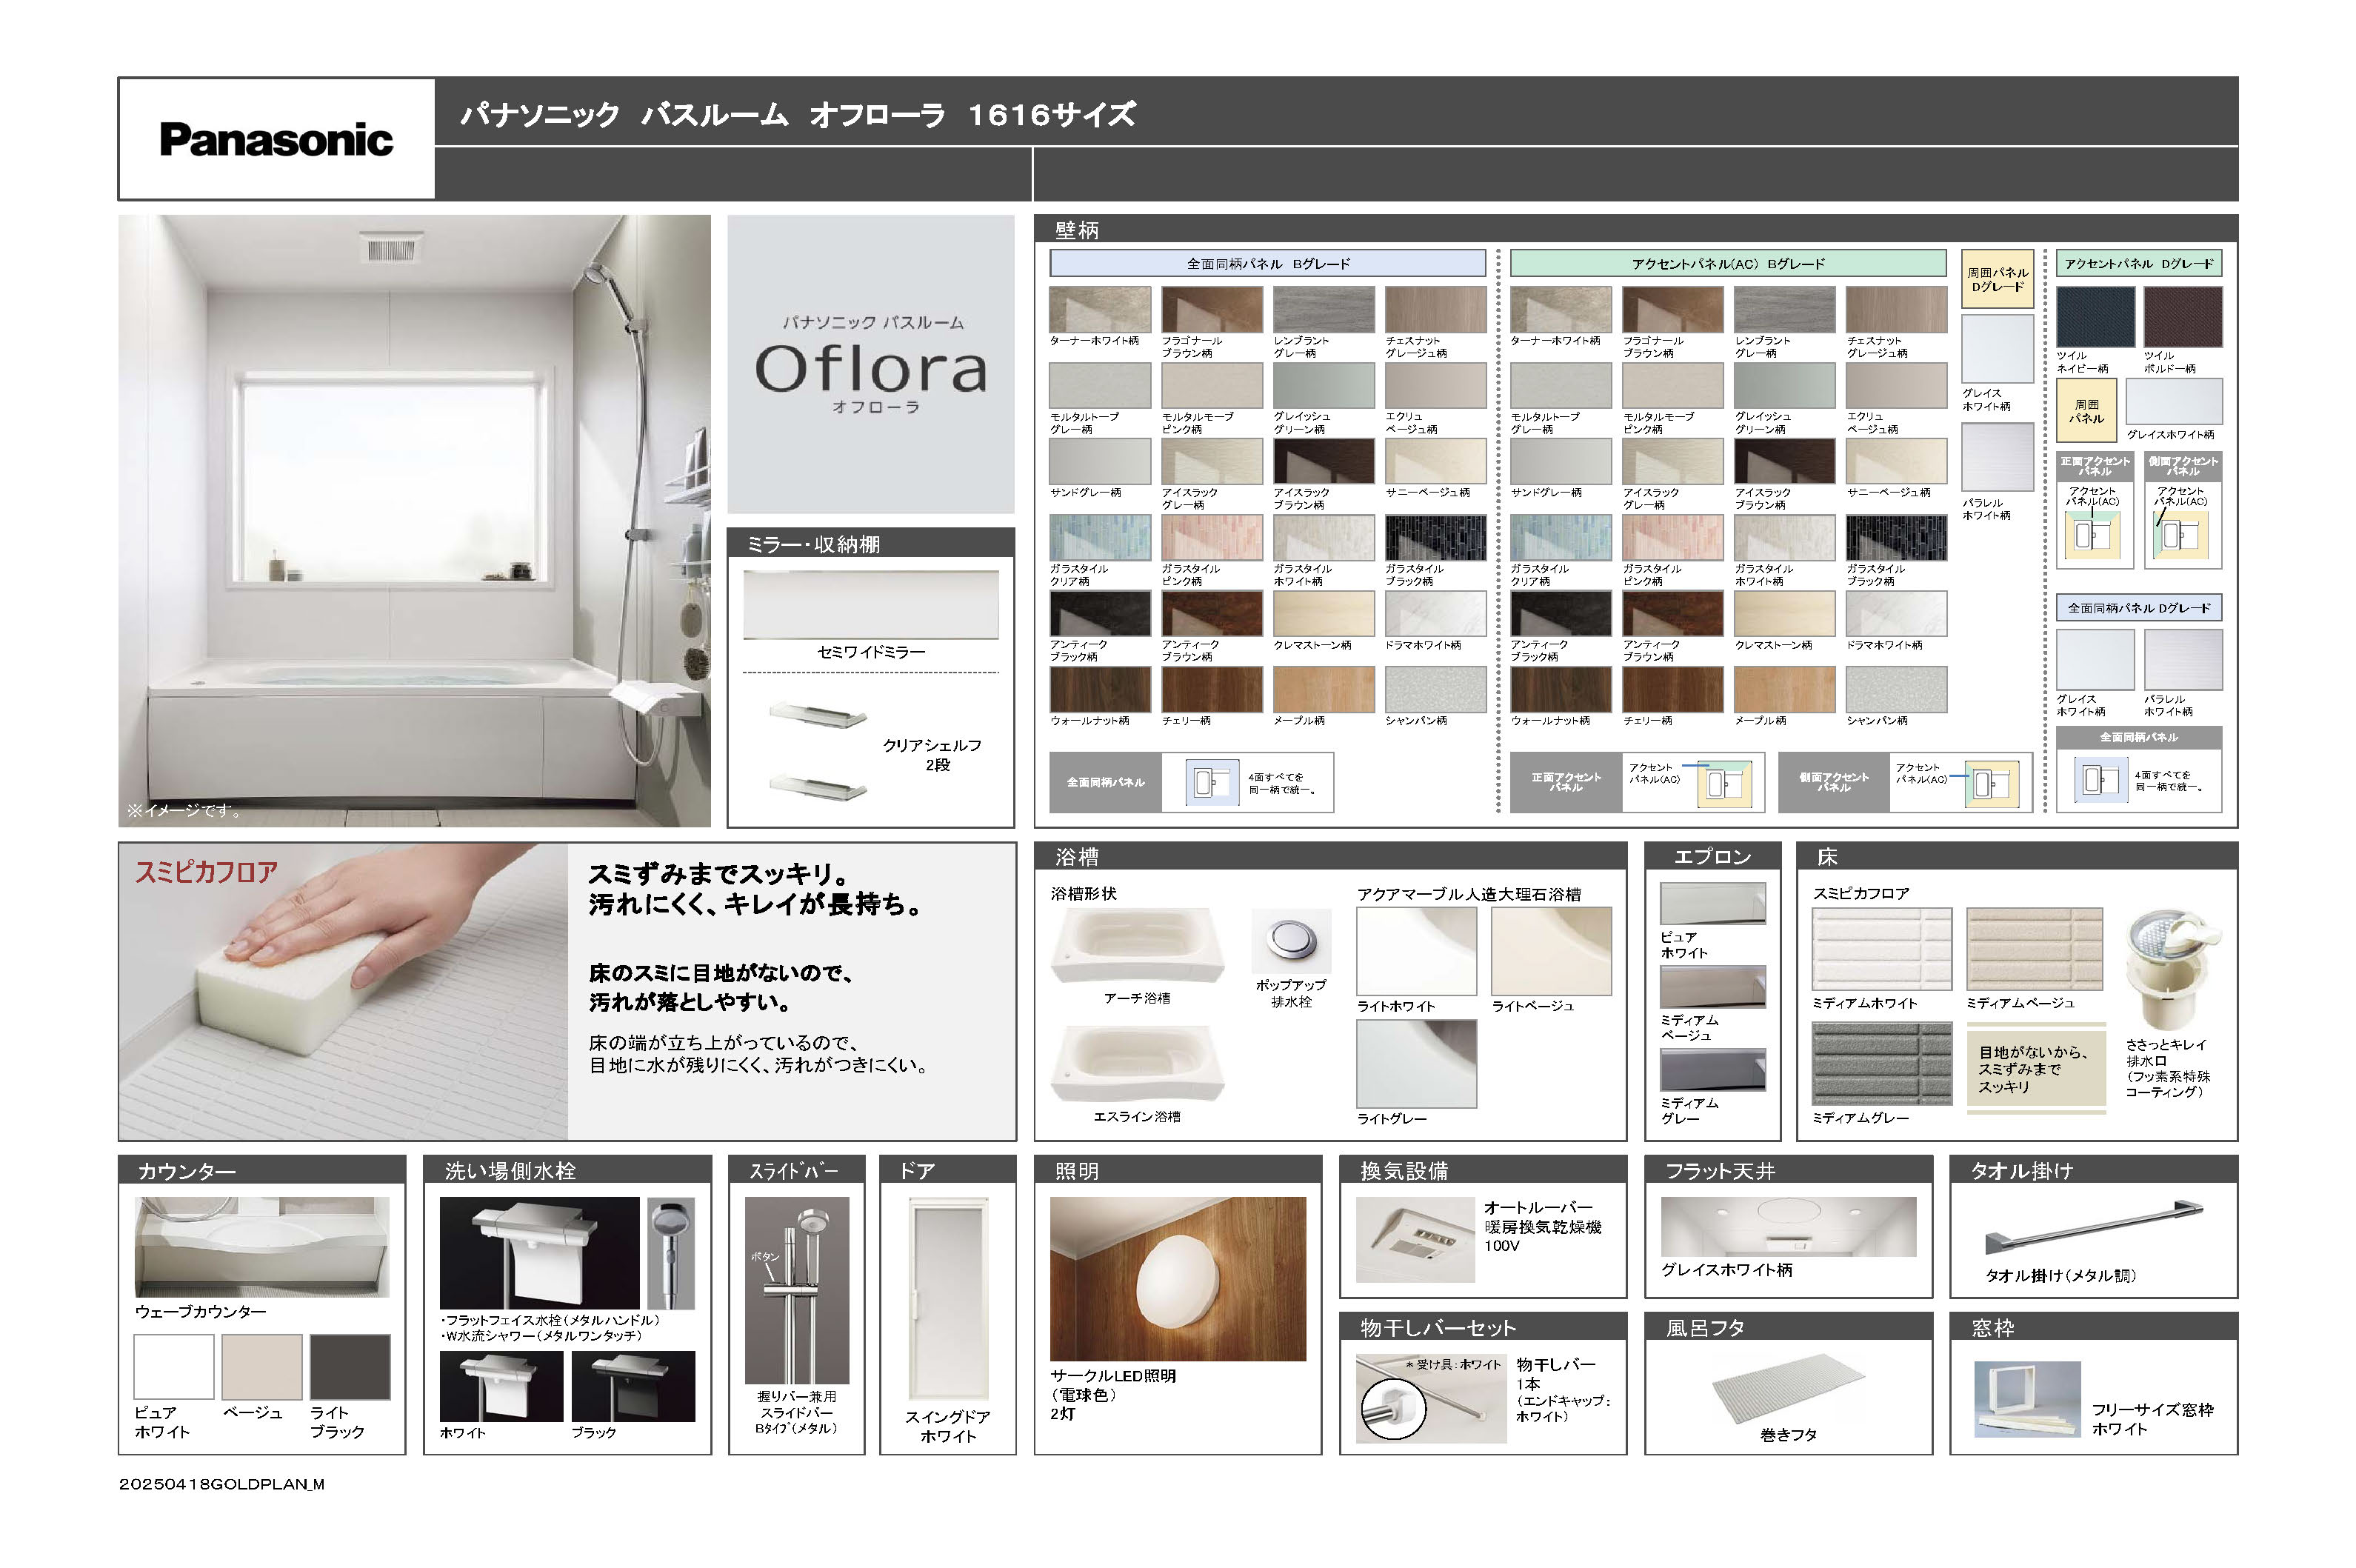Viewport: 2356px width, 1568px height.
Task: Click the 巻きフタ bath lid image
Action: (1788, 1387)
